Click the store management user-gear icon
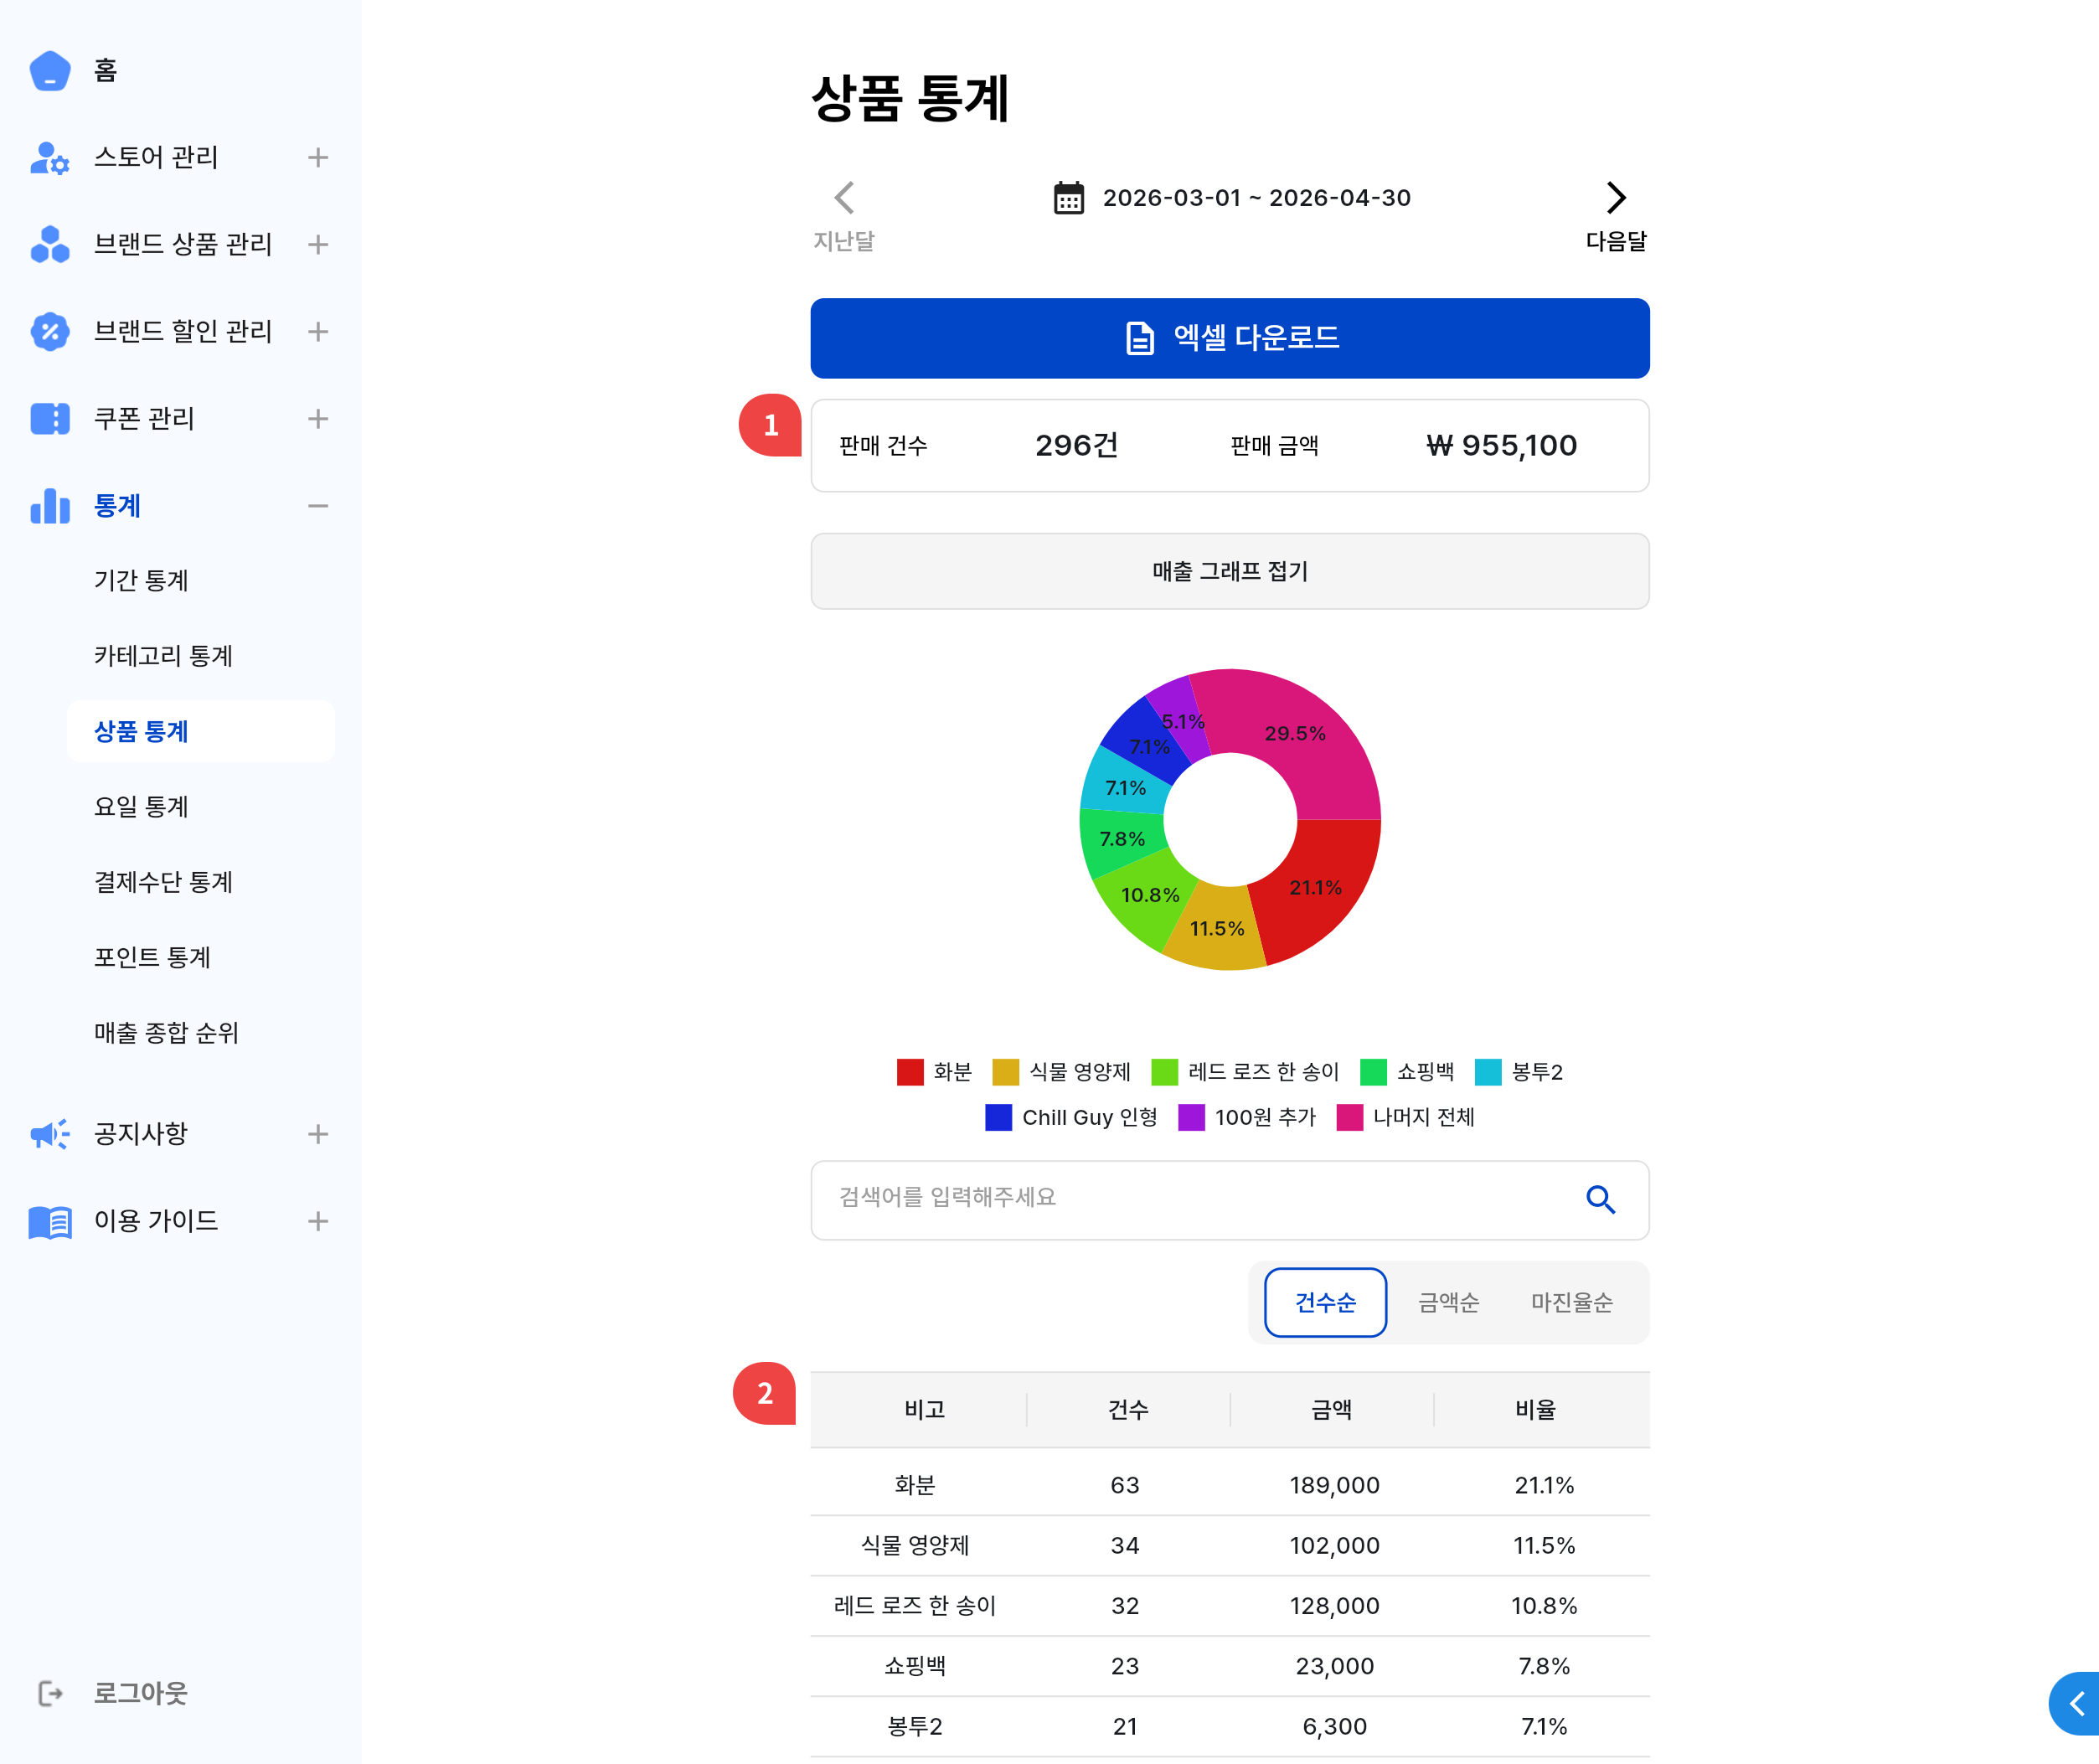This screenshot has width=2099, height=1764. (50, 158)
